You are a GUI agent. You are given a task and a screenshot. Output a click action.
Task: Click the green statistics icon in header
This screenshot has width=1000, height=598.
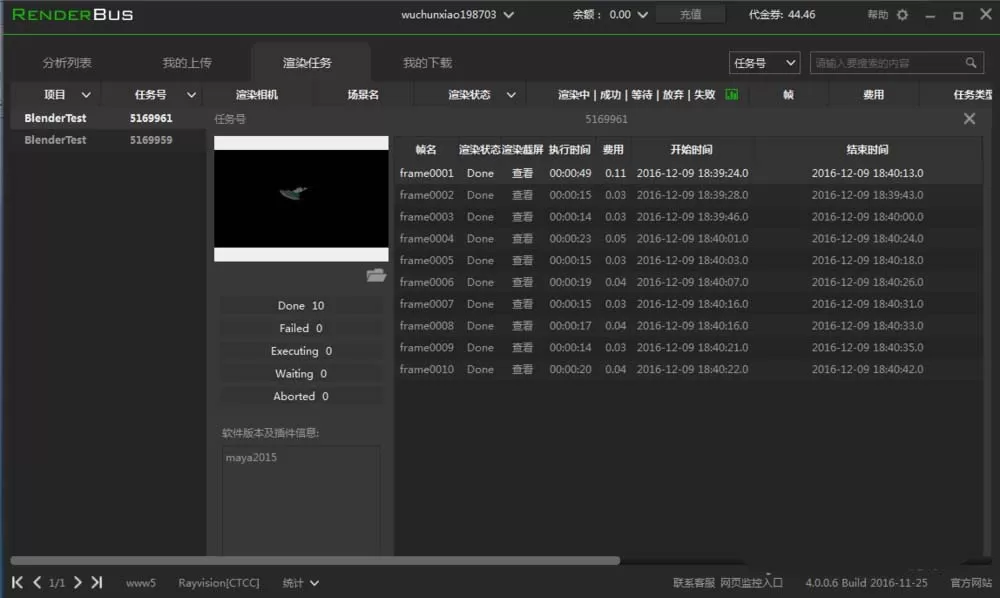(732, 94)
